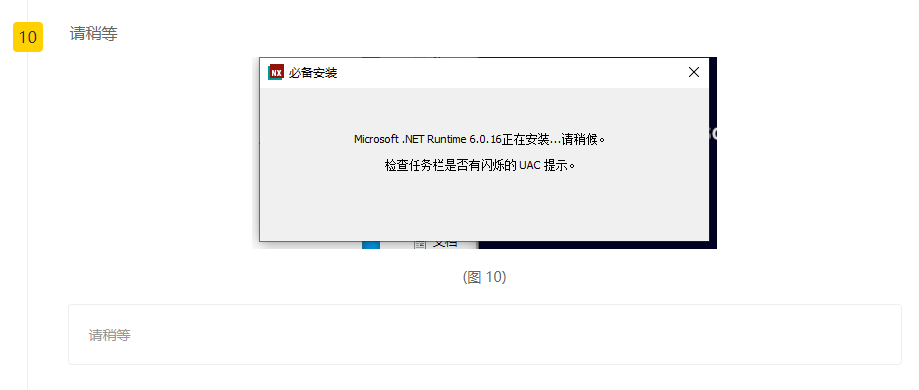The height and width of the screenshot is (390, 919).
Task: Click the 必备安装 title text
Action: 313,73
